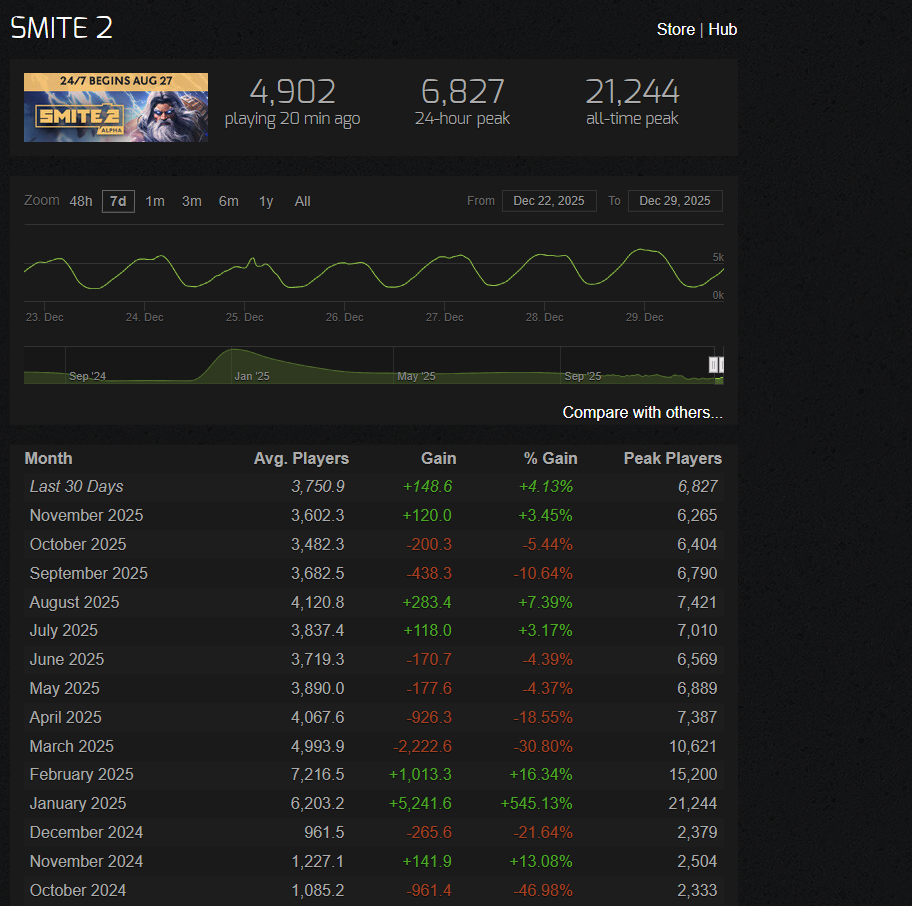
Task: Click the 21,244 all-time peak value
Action: [x=632, y=91]
